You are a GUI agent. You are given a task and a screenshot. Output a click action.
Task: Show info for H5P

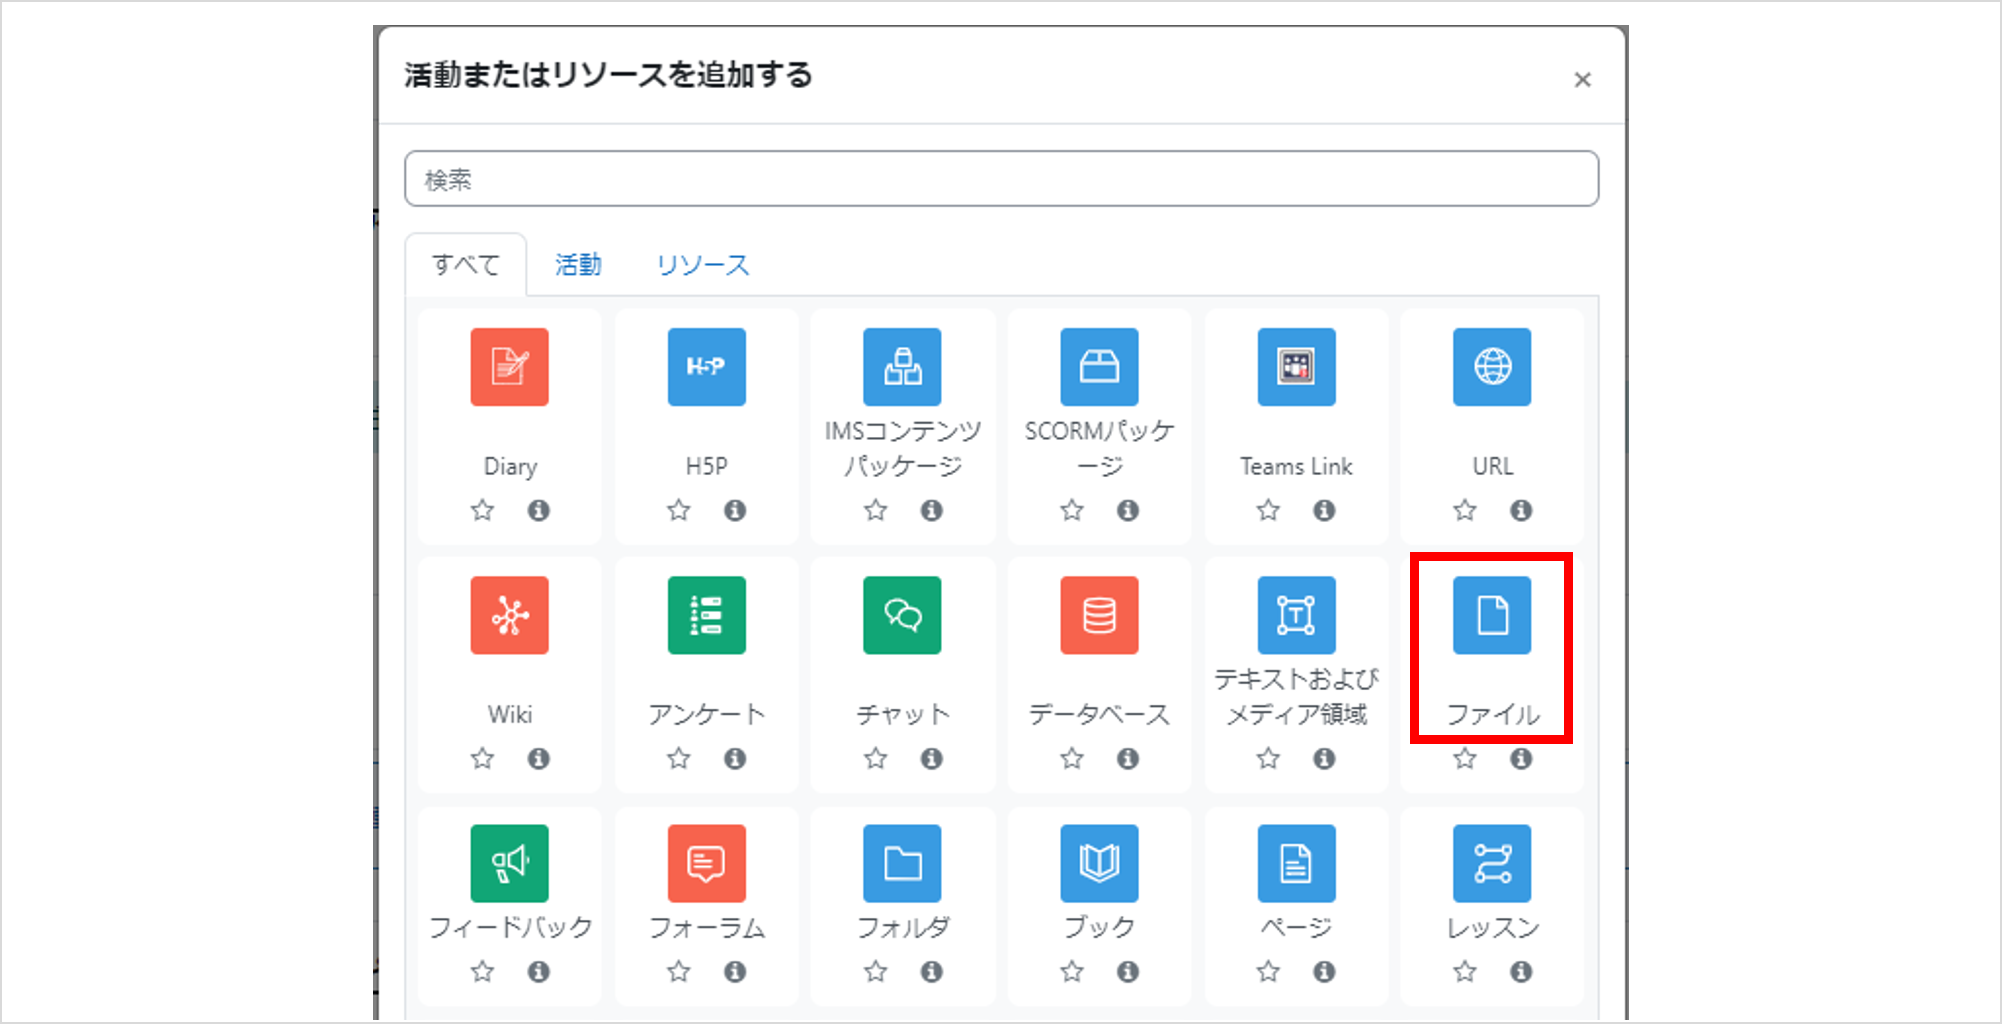tap(735, 510)
